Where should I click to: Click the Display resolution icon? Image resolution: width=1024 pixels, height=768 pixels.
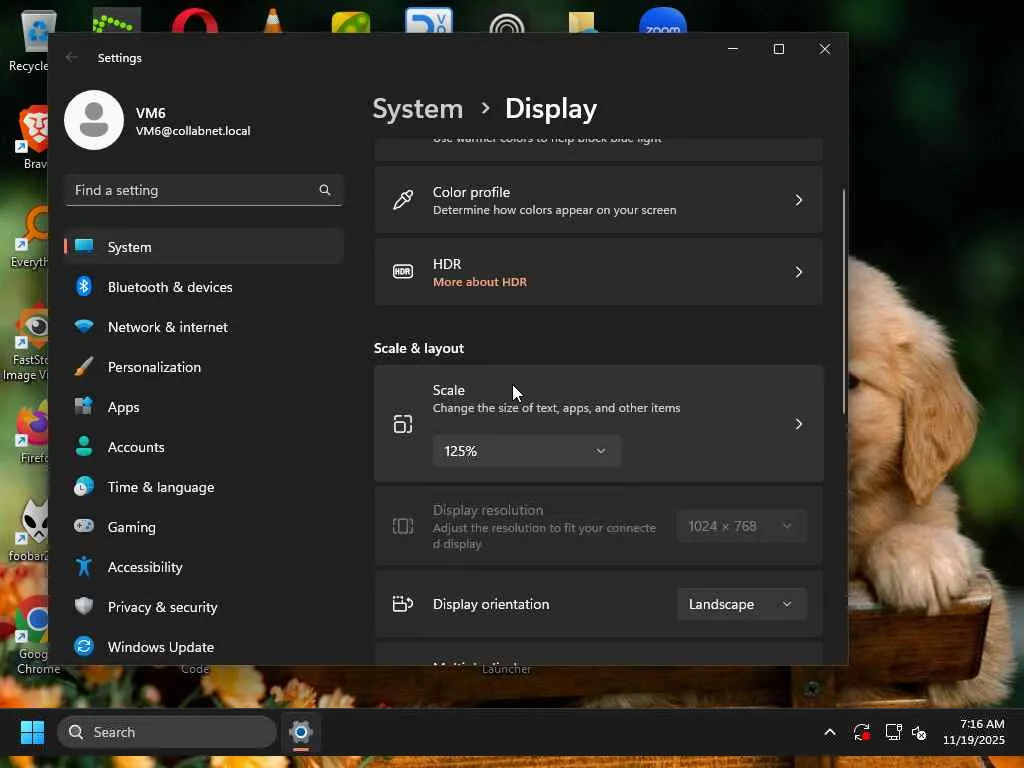pyautogui.click(x=403, y=526)
